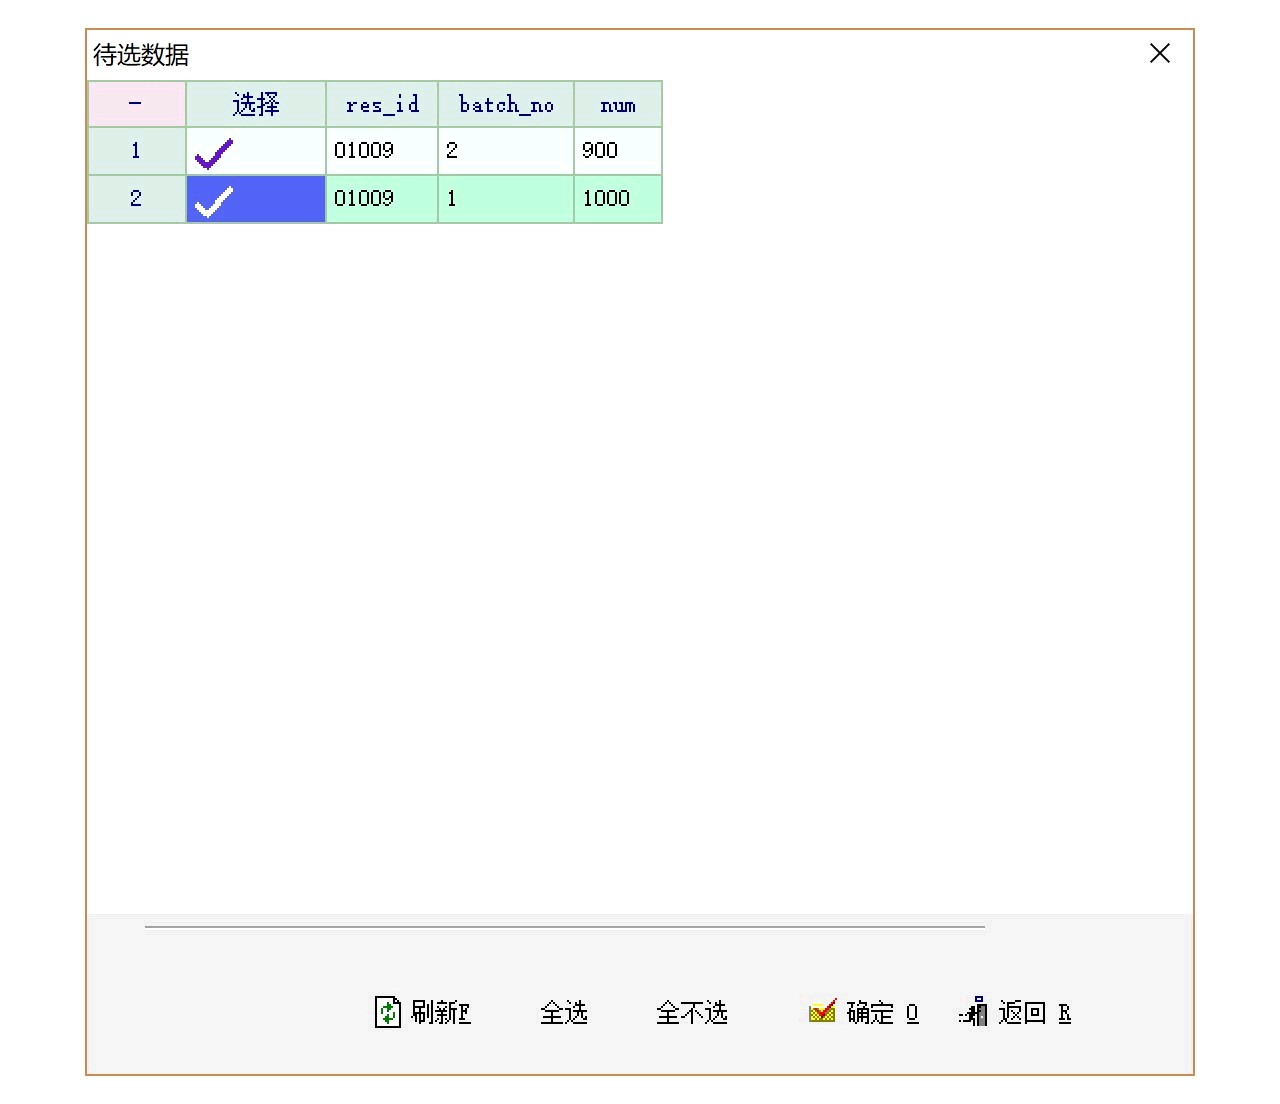Image resolution: width=1280 pixels, height=1104 pixels.
Task: Click the batch_no cell in row 1
Action: coord(505,151)
